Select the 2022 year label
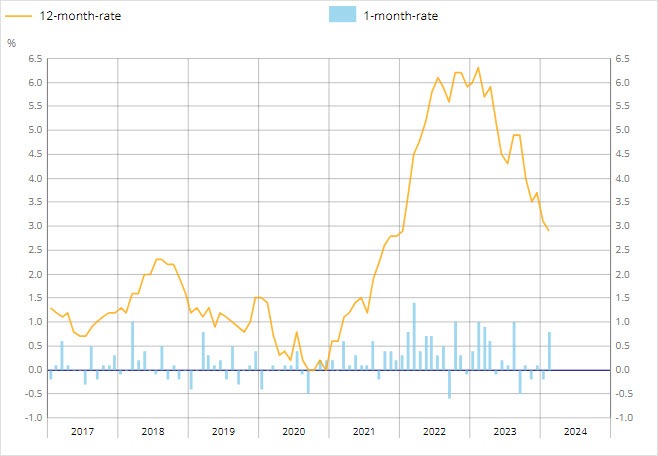This screenshot has width=658, height=456. tap(435, 432)
